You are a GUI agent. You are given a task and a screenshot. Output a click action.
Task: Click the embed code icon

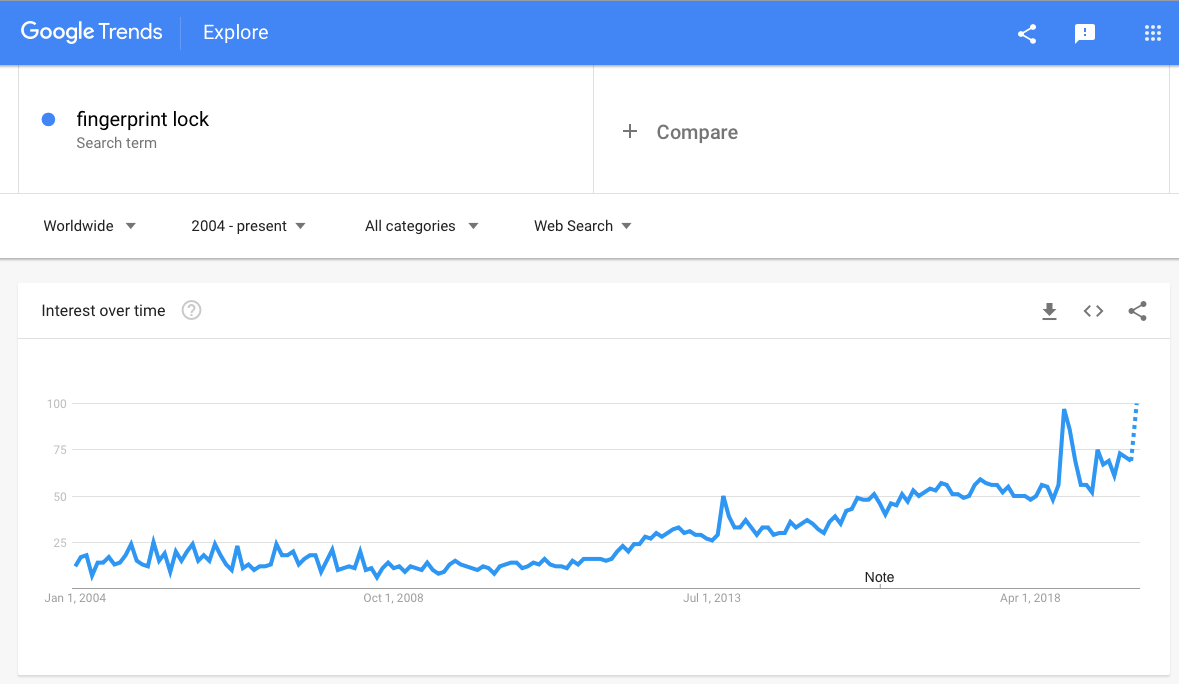[1093, 311]
